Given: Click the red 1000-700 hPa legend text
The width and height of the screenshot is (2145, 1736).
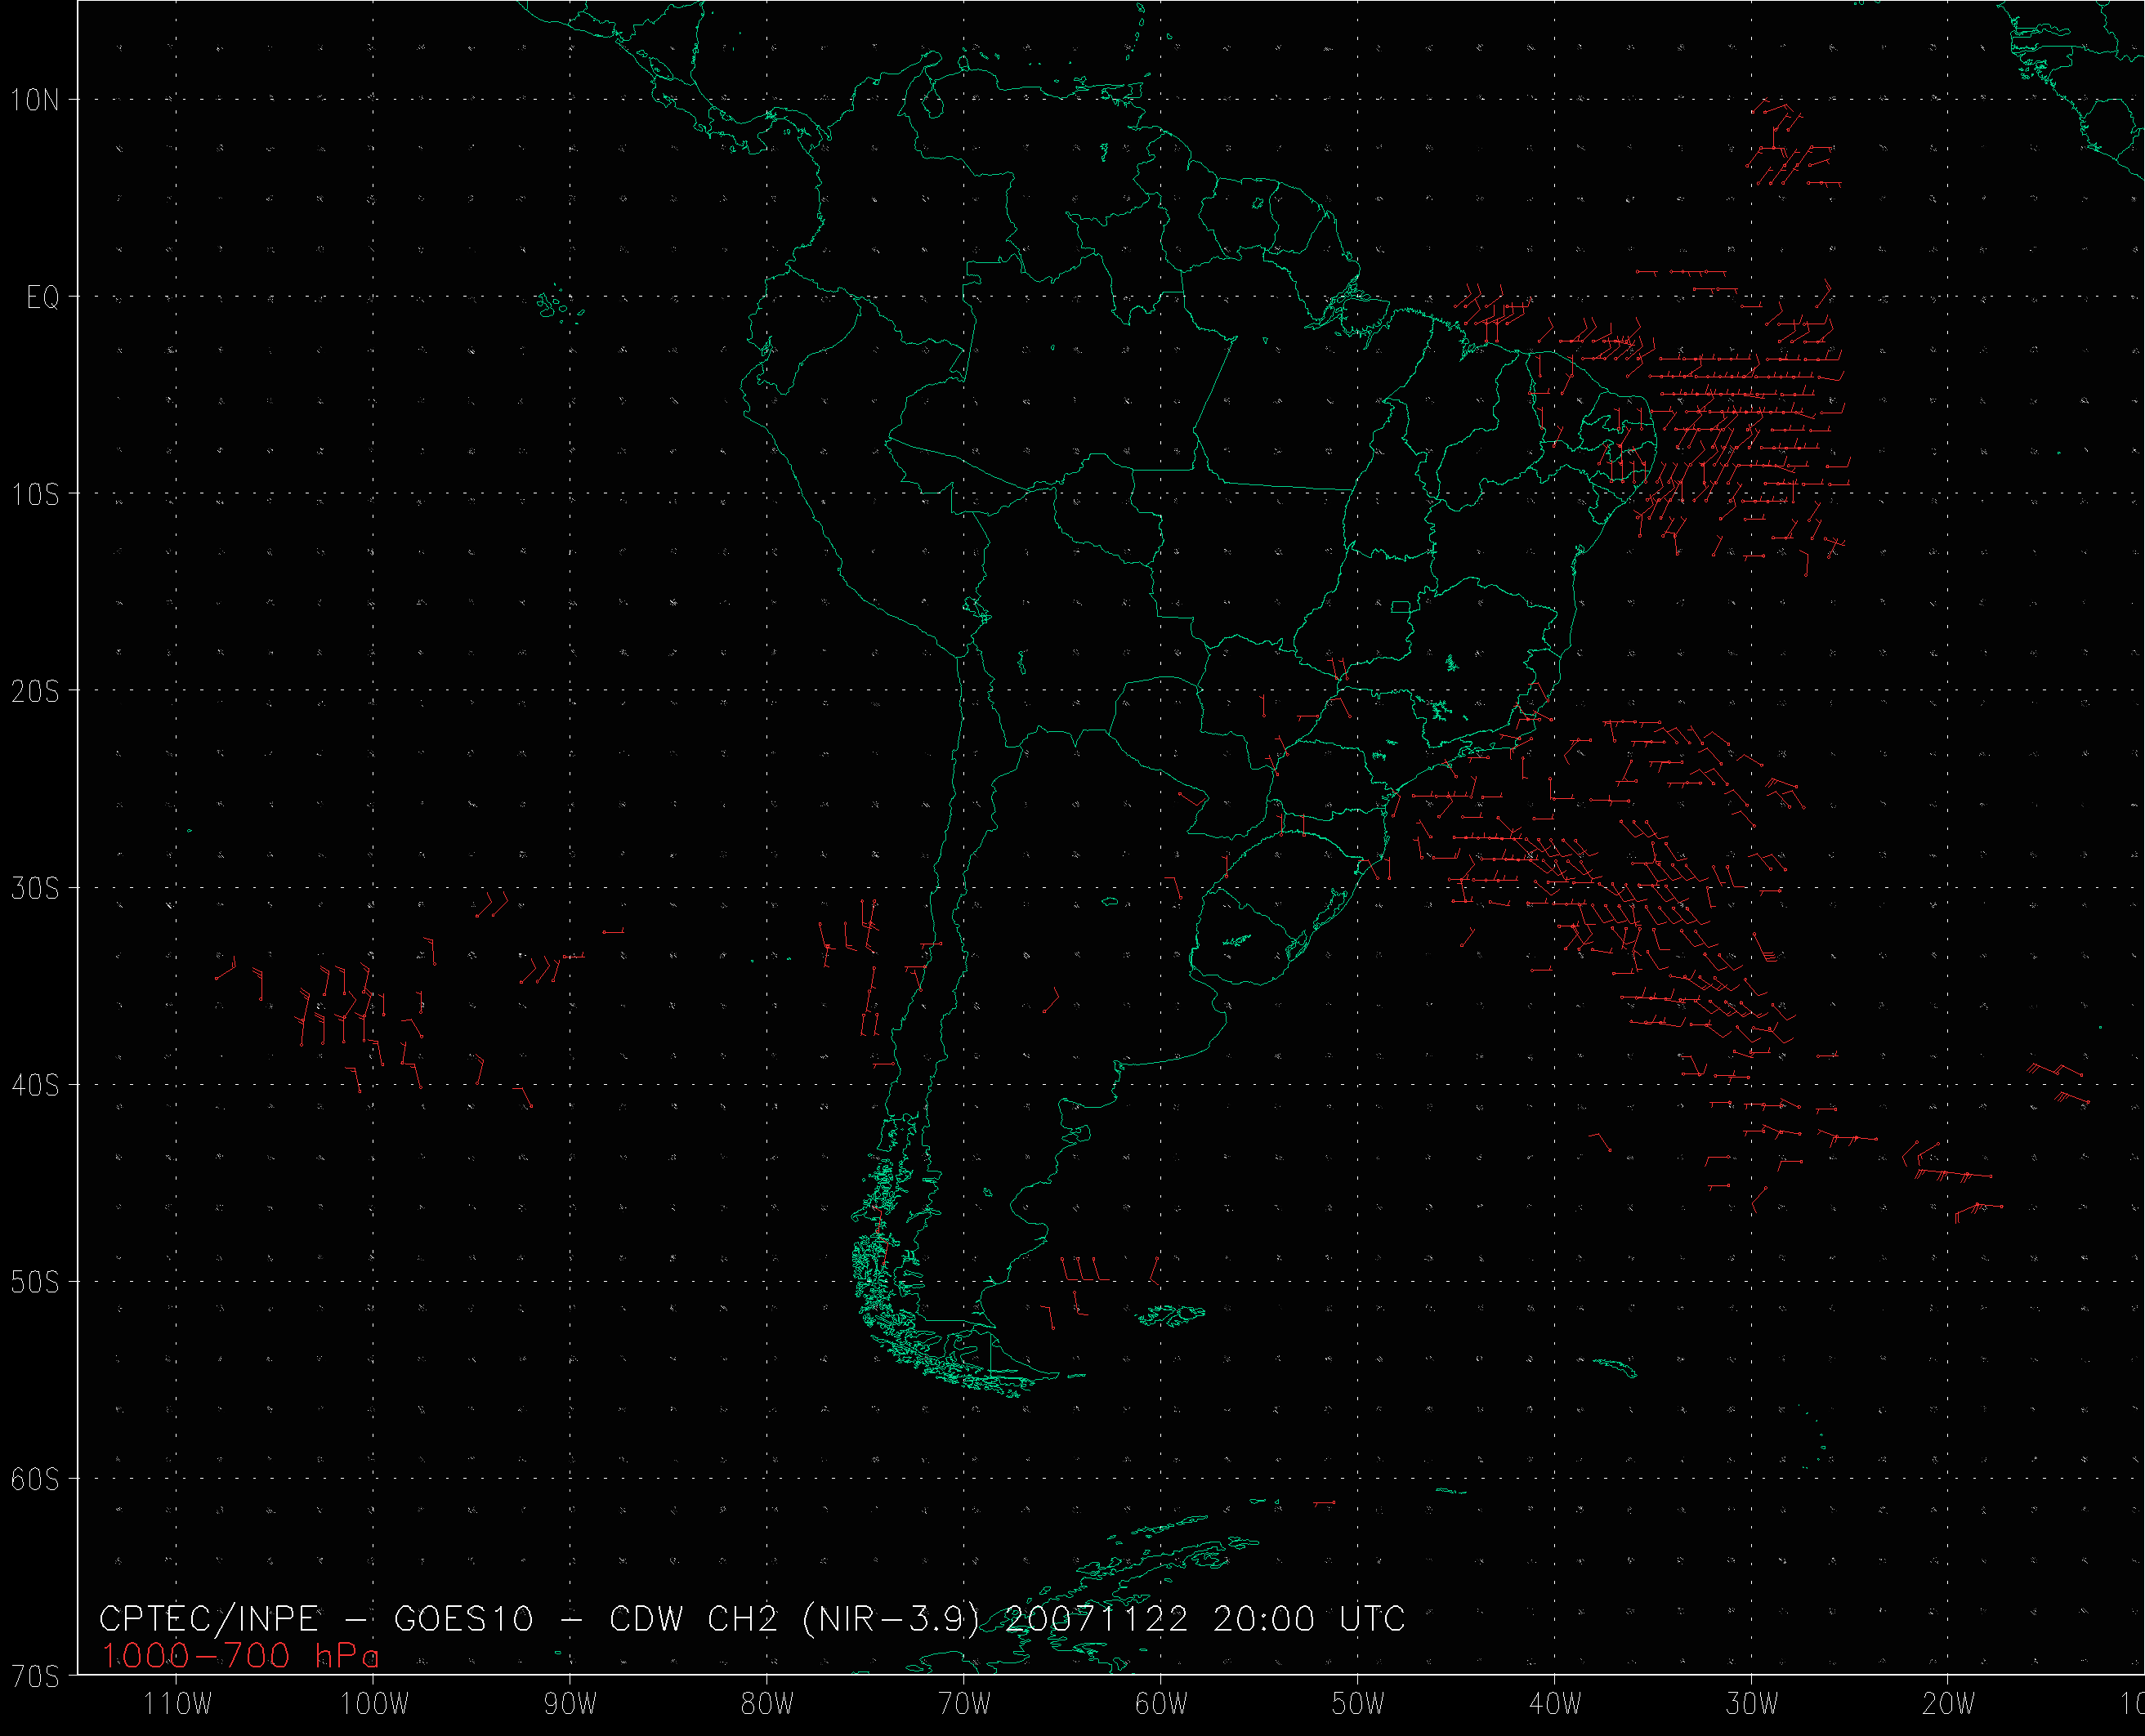Looking at the screenshot, I should (x=240, y=1657).
